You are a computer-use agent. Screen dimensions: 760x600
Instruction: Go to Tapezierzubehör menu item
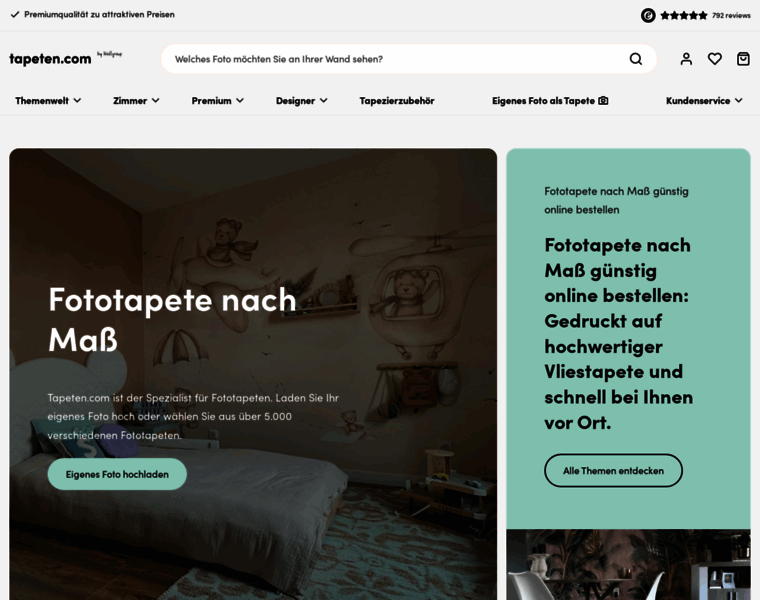coord(396,101)
